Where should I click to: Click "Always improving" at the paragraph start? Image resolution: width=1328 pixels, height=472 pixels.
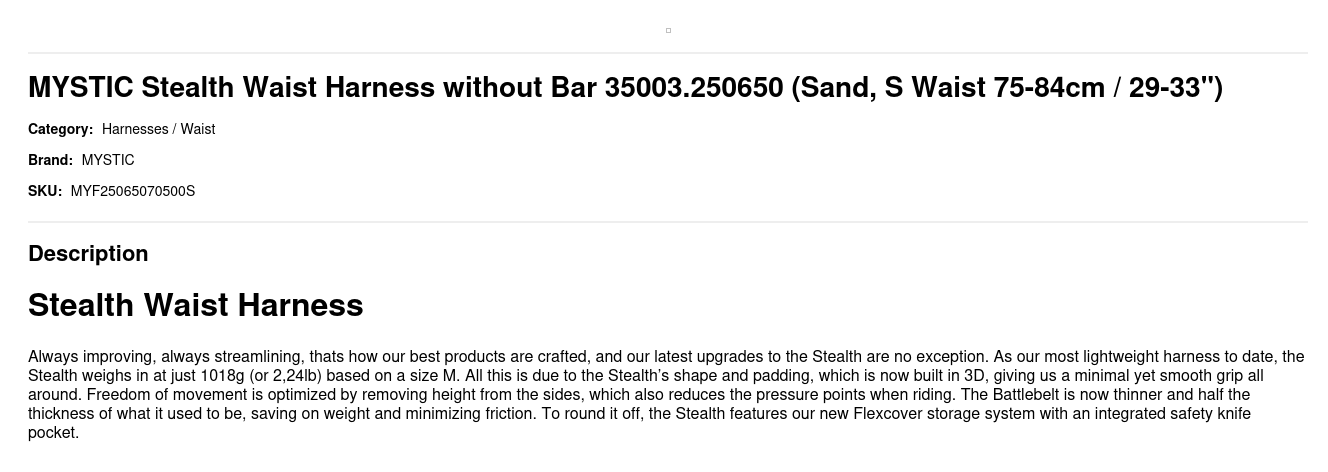pos(90,357)
